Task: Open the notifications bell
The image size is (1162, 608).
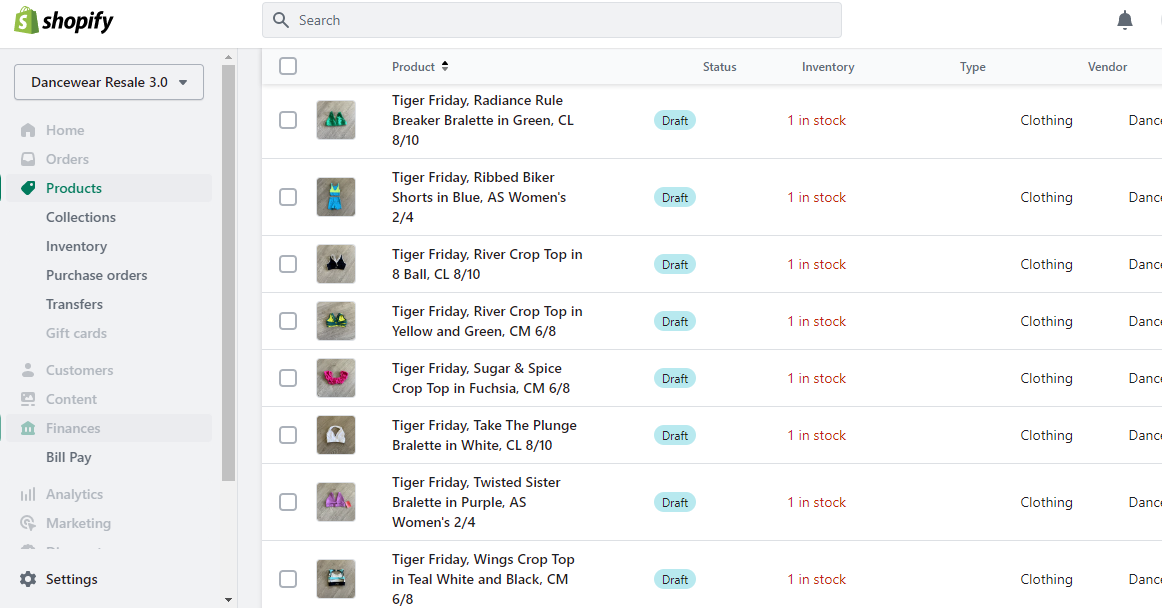Action: pyautogui.click(x=1125, y=20)
